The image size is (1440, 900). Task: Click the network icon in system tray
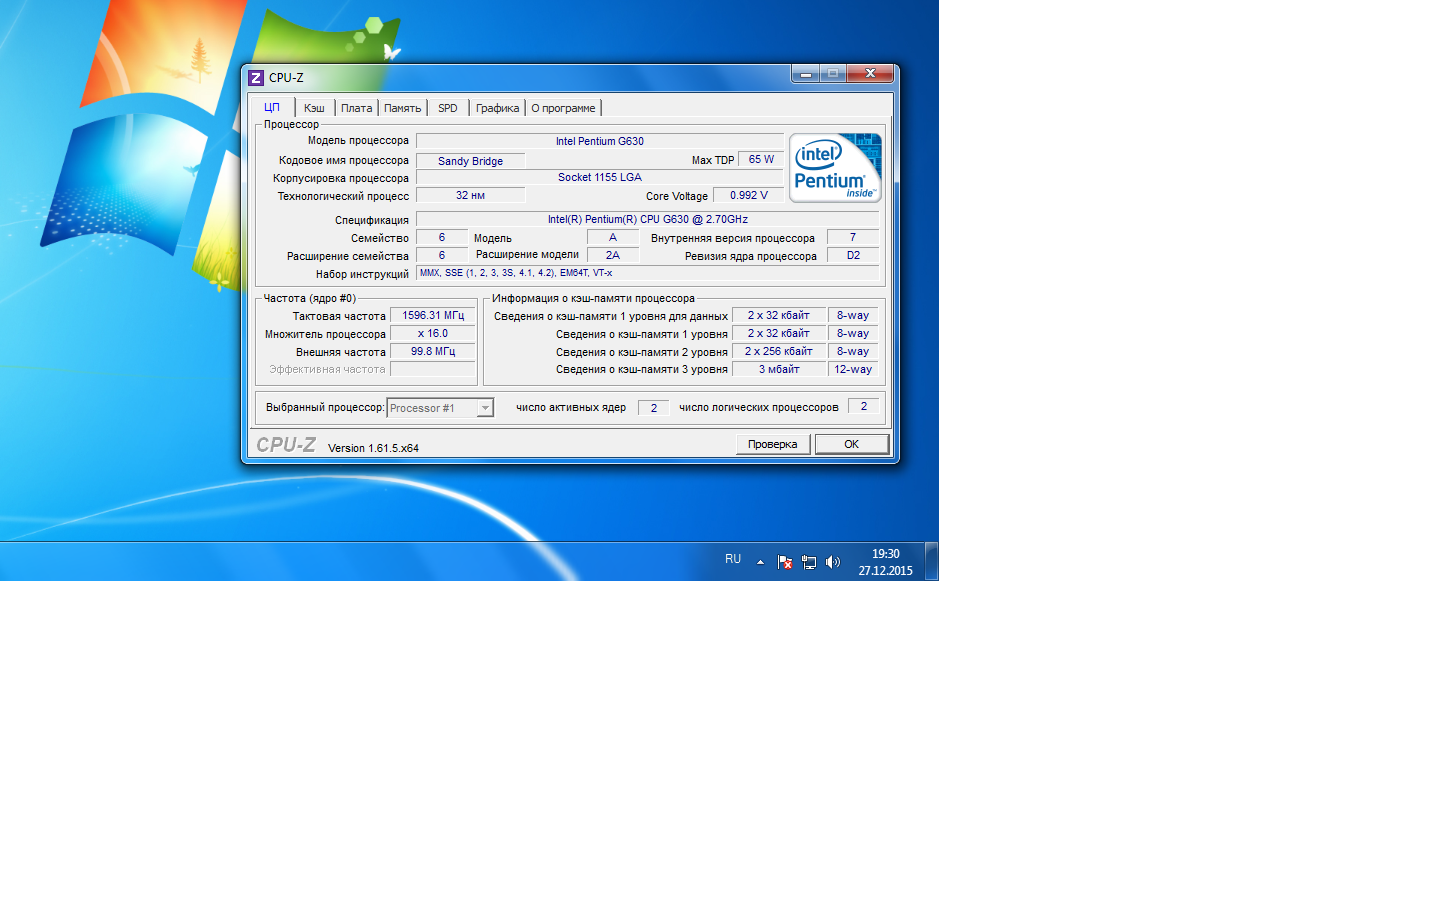tap(809, 562)
